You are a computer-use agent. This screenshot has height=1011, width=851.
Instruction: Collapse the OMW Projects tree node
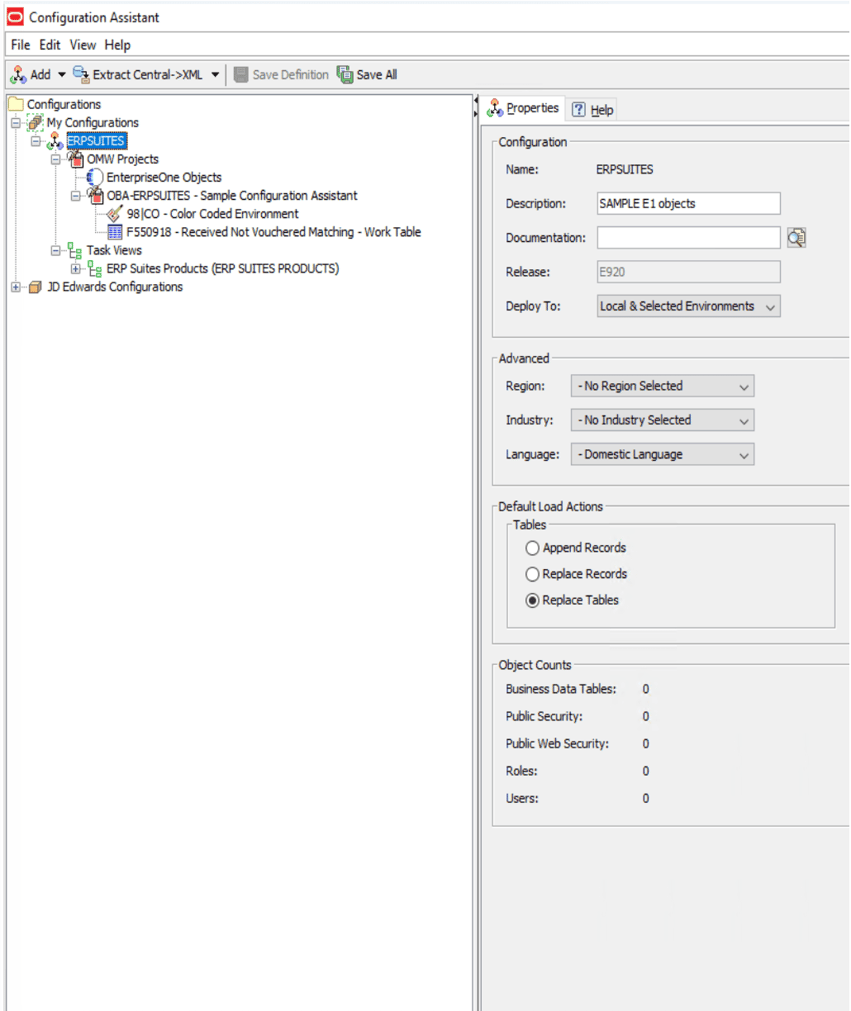[x=56, y=159]
